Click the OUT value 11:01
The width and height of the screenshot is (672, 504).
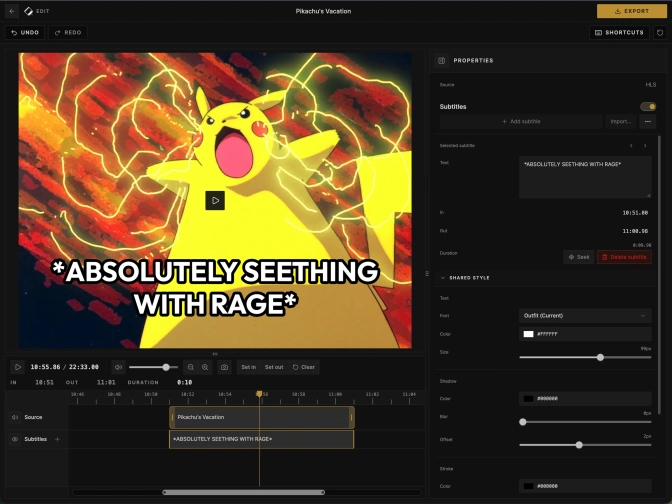point(106,382)
